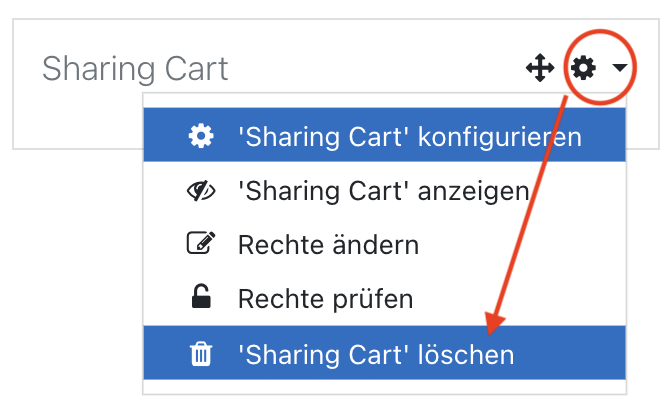Open Rechte ändern

[384, 245]
